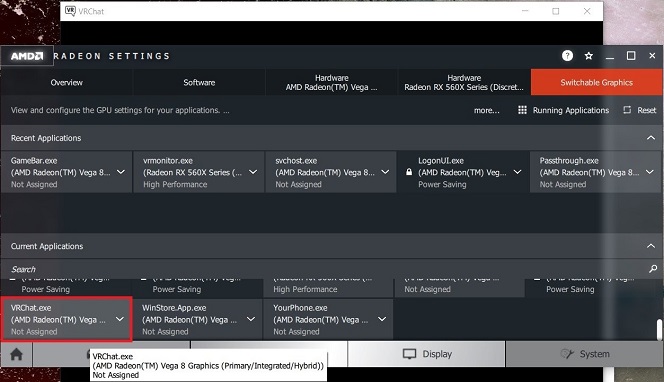Open the Radeon Settings help icon
Image resolution: width=664 pixels, height=382 pixels.
(x=567, y=55)
